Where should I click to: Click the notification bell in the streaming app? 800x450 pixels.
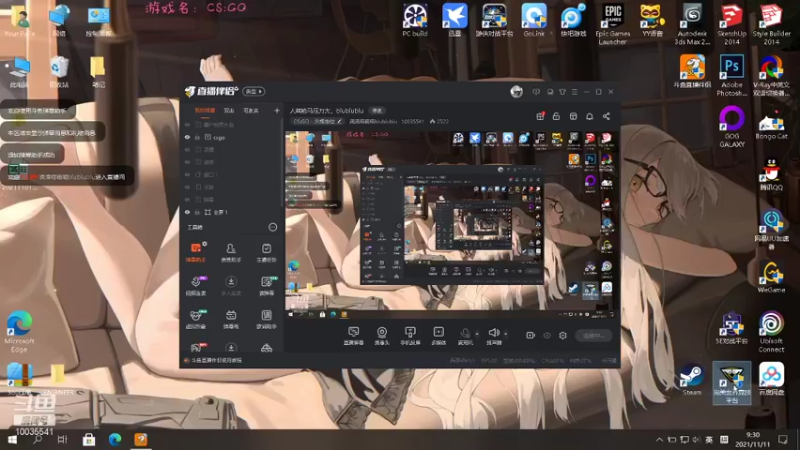tap(589, 116)
